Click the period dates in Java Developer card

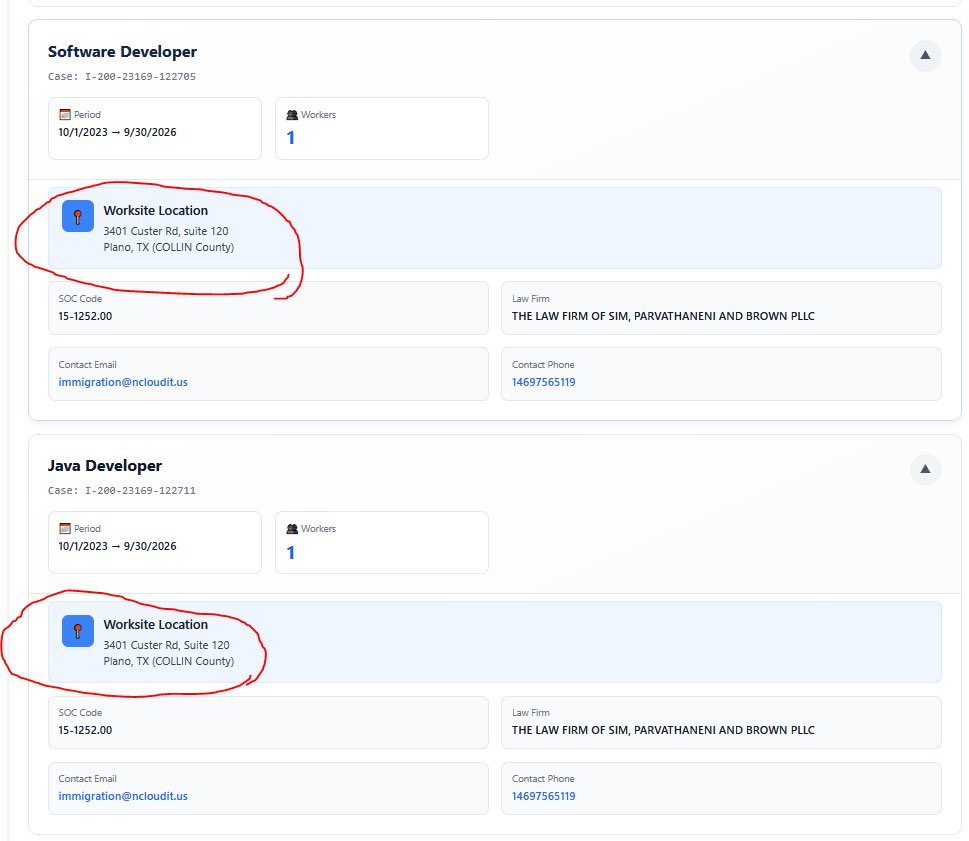click(117, 546)
